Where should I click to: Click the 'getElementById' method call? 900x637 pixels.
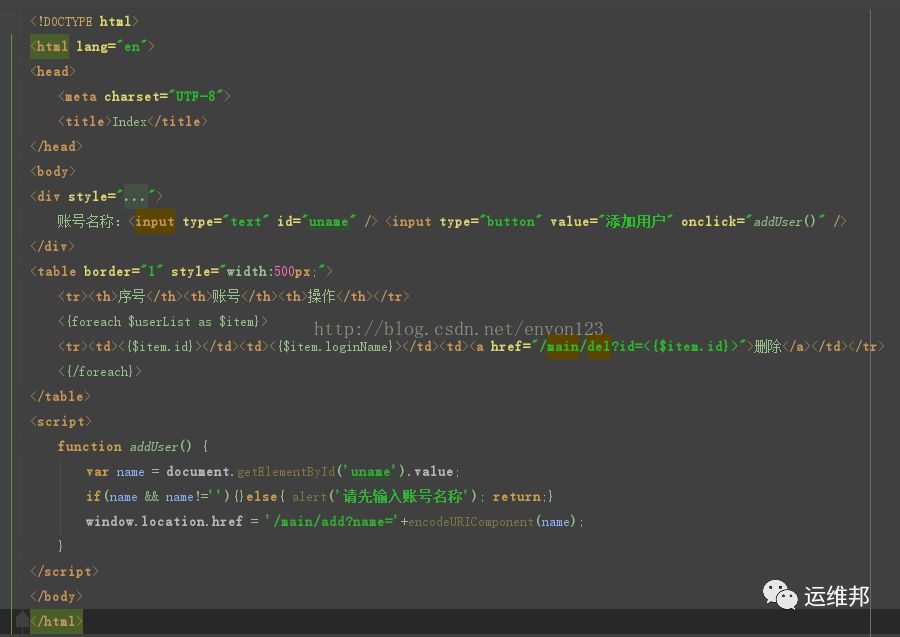pos(286,472)
